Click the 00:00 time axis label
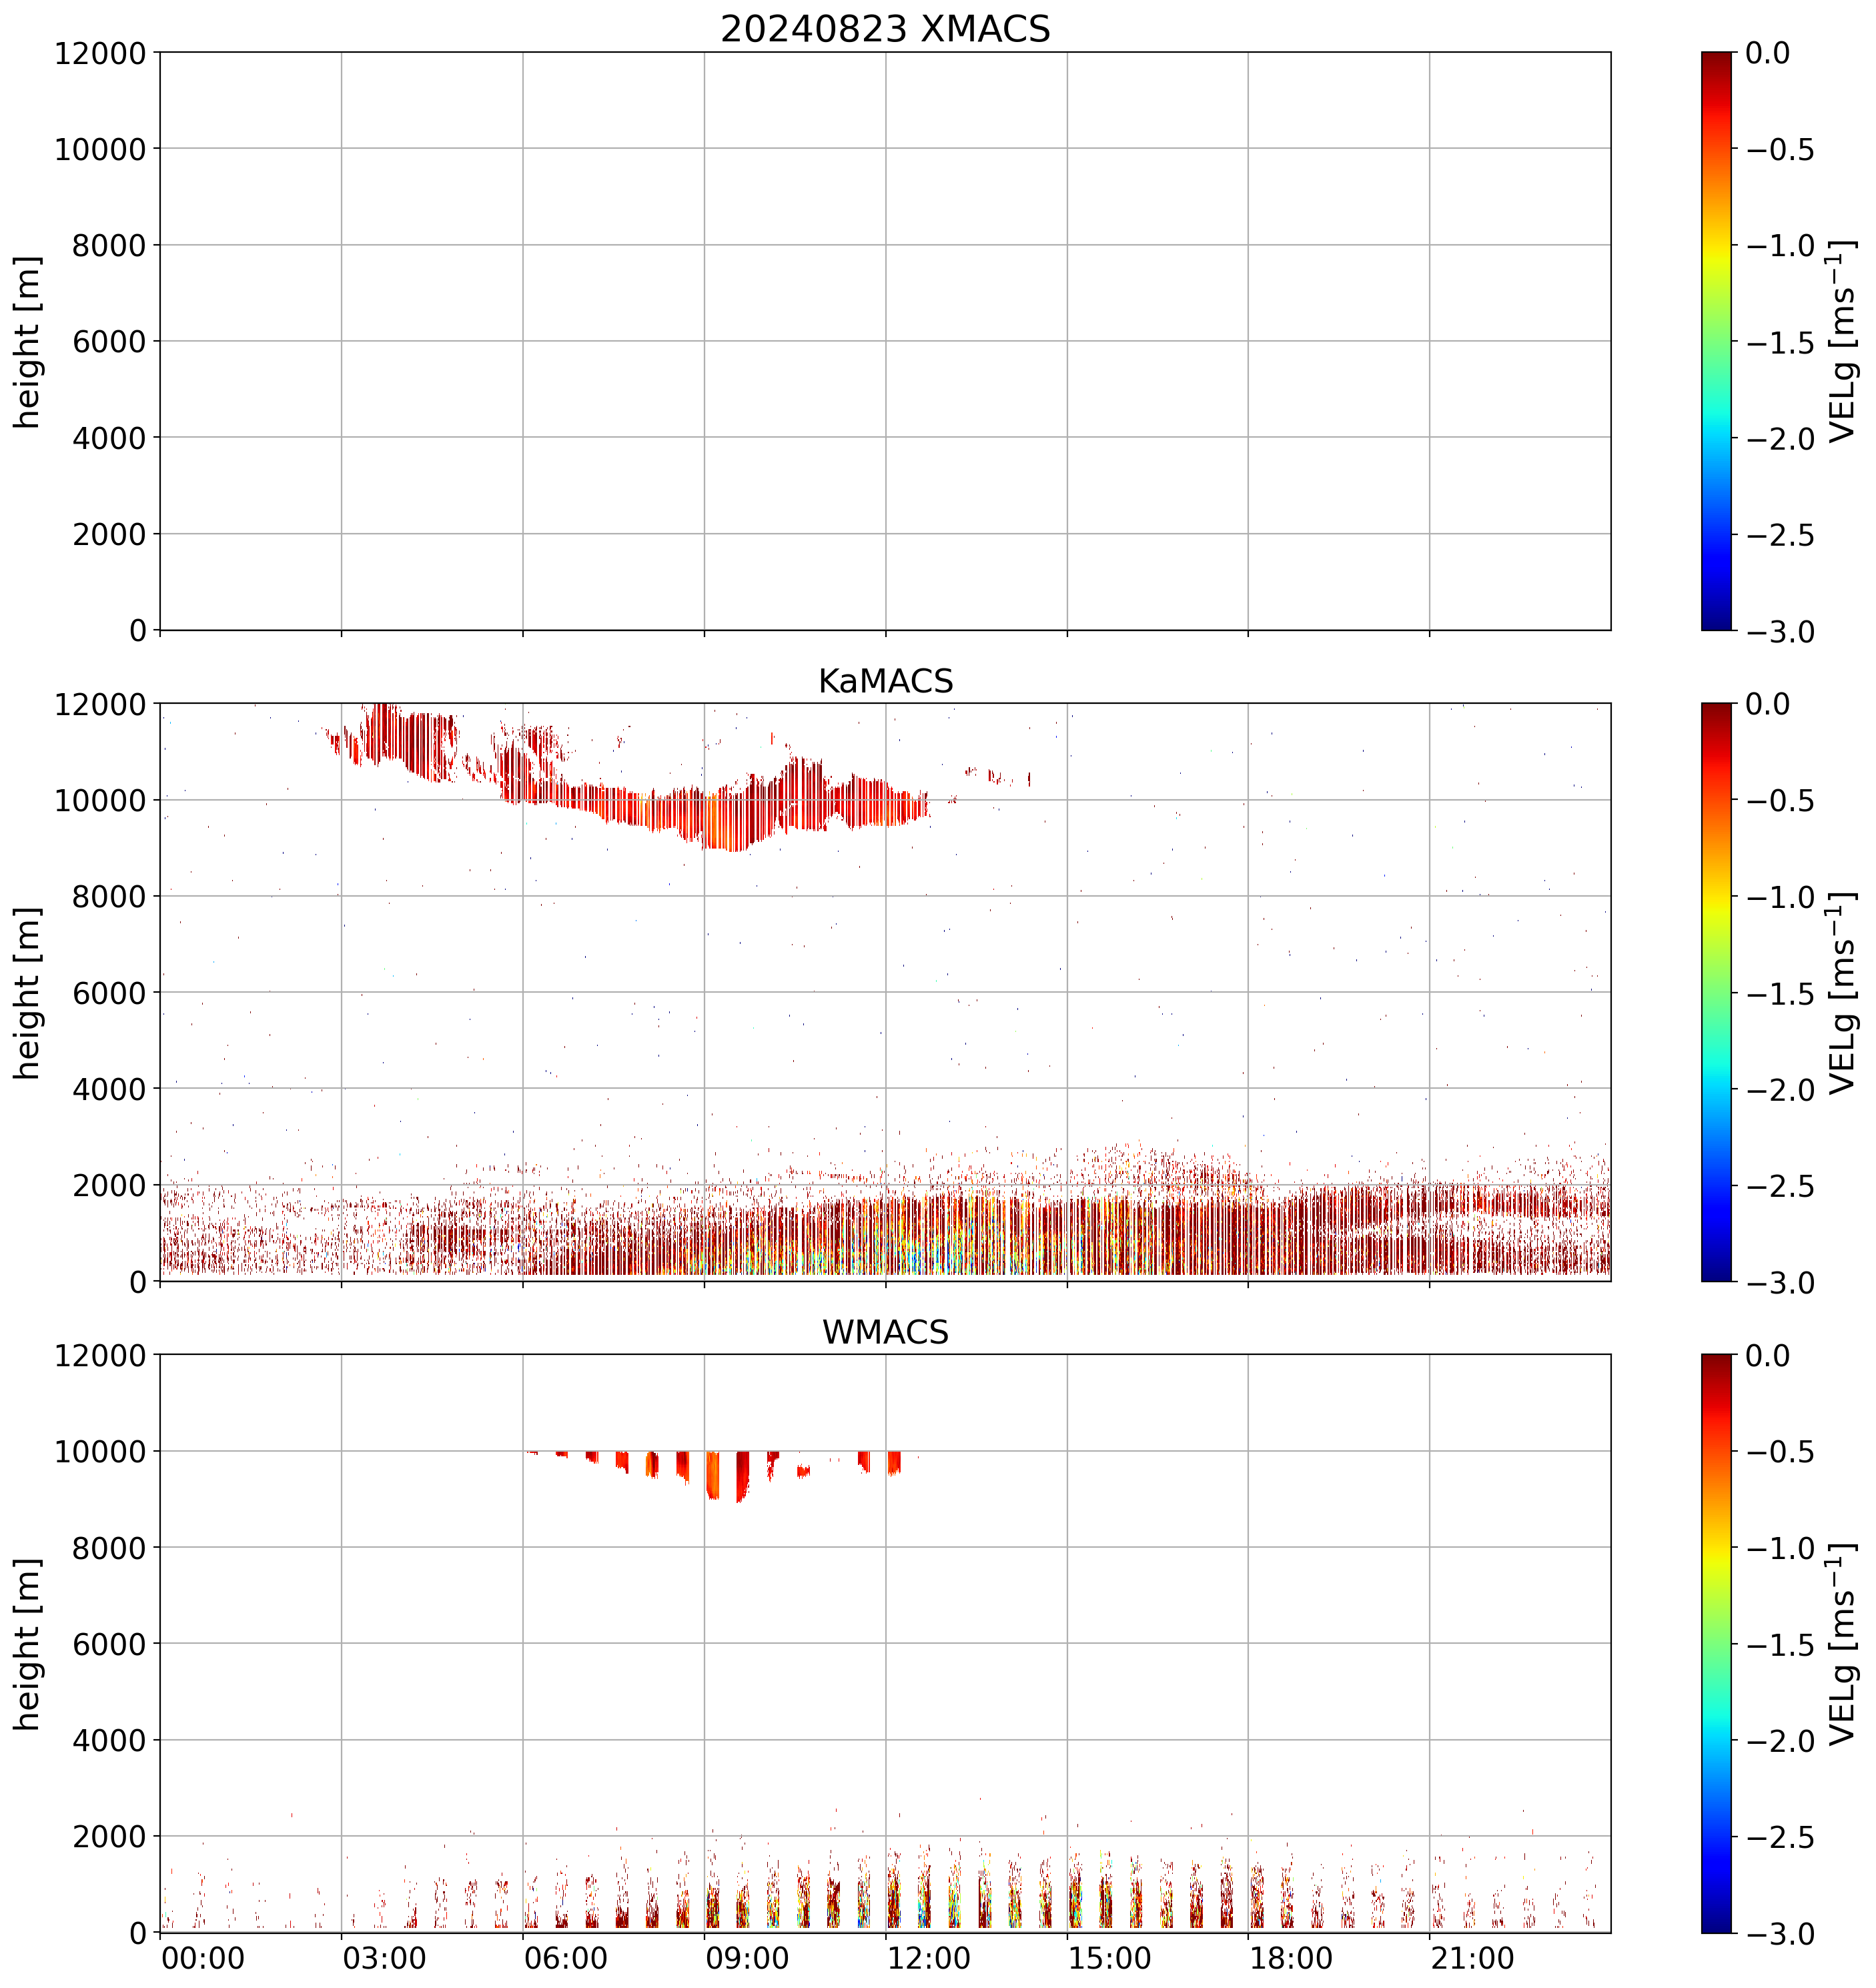The width and height of the screenshot is (1876, 1988). (x=203, y=1958)
